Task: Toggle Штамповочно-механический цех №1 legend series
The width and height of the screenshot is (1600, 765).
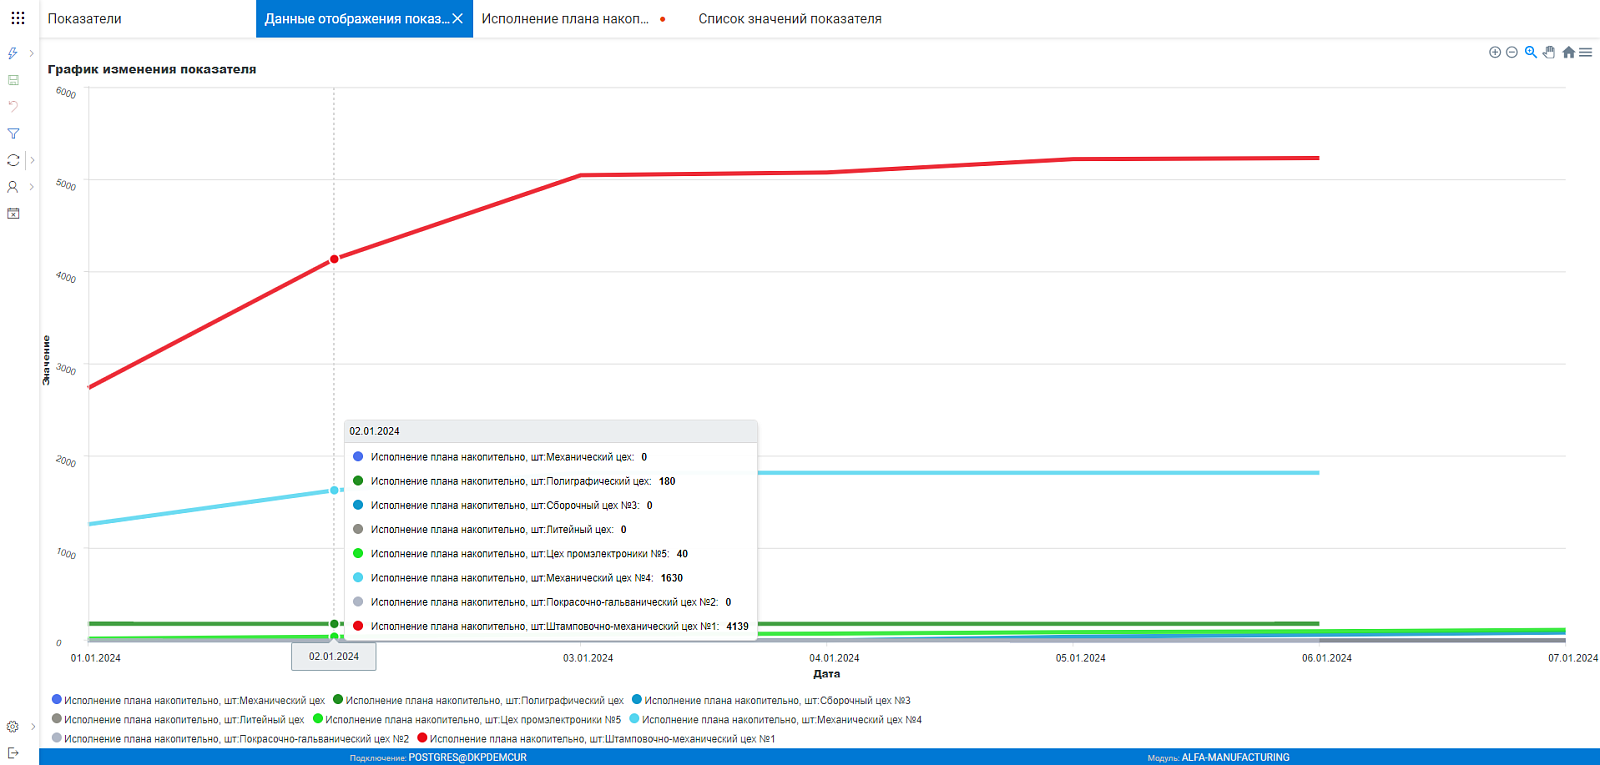Action: pyautogui.click(x=596, y=738)
